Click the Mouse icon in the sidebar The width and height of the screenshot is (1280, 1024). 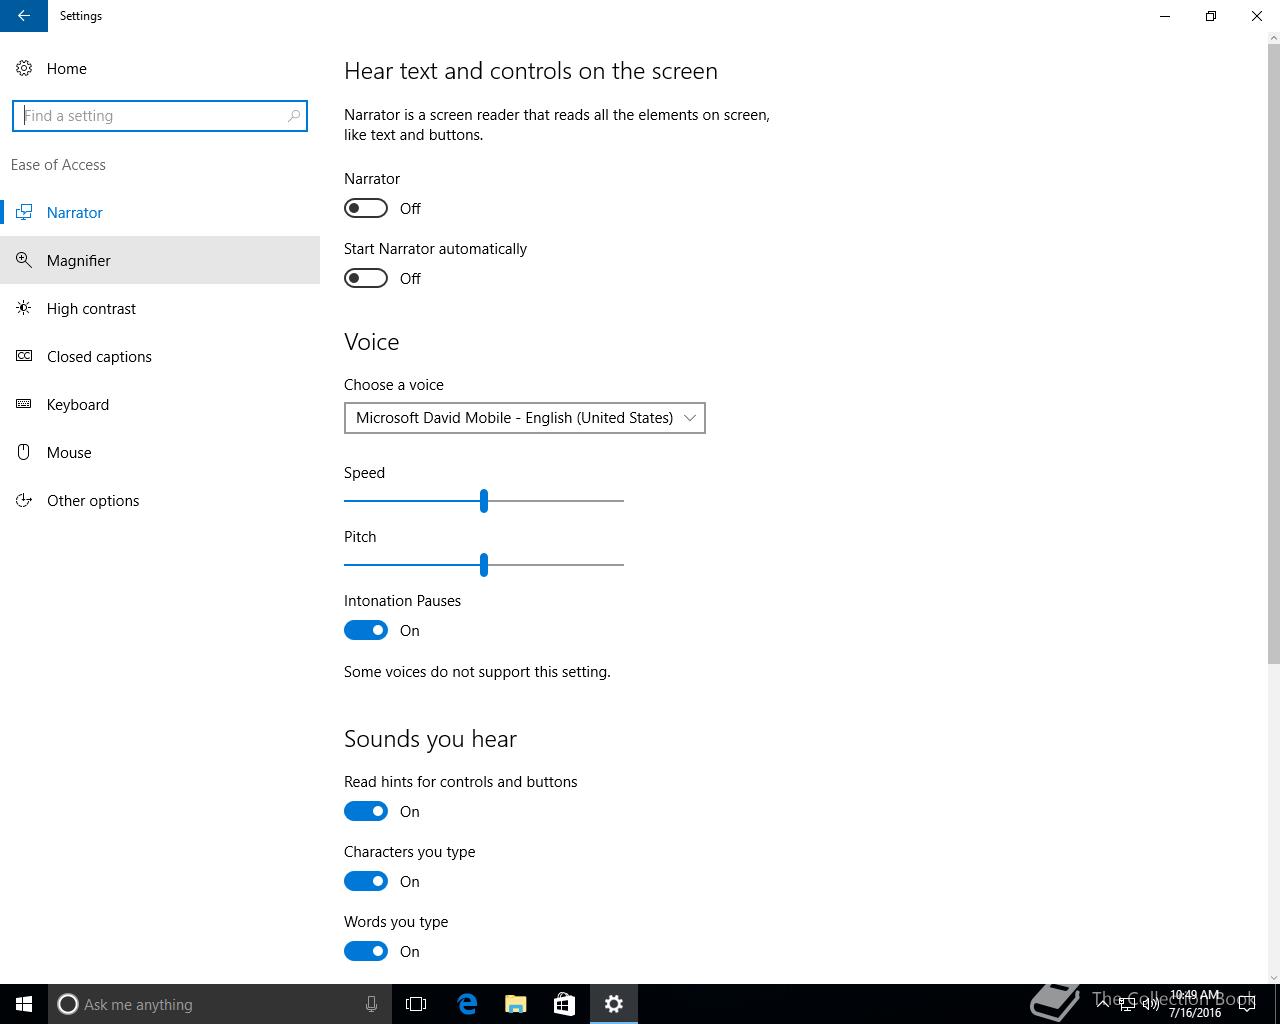(x=24, y=452)
